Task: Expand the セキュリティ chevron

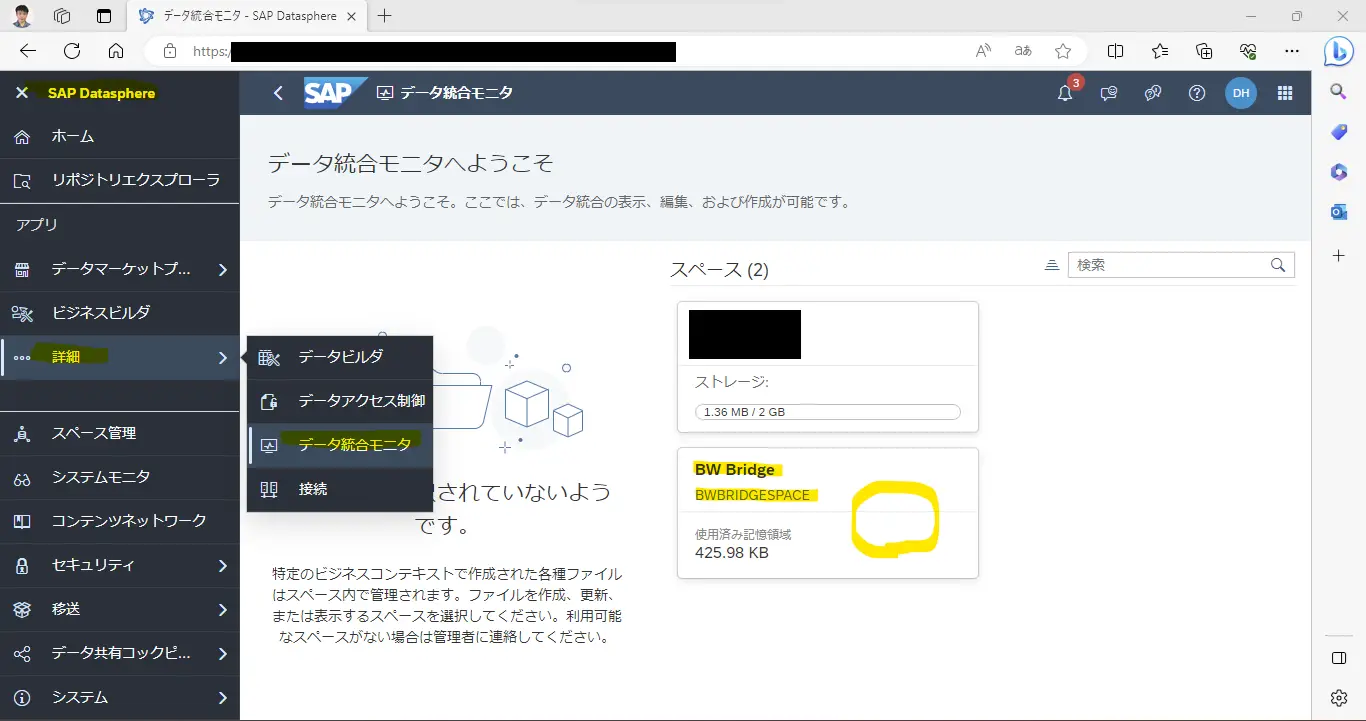Action: 222,566
